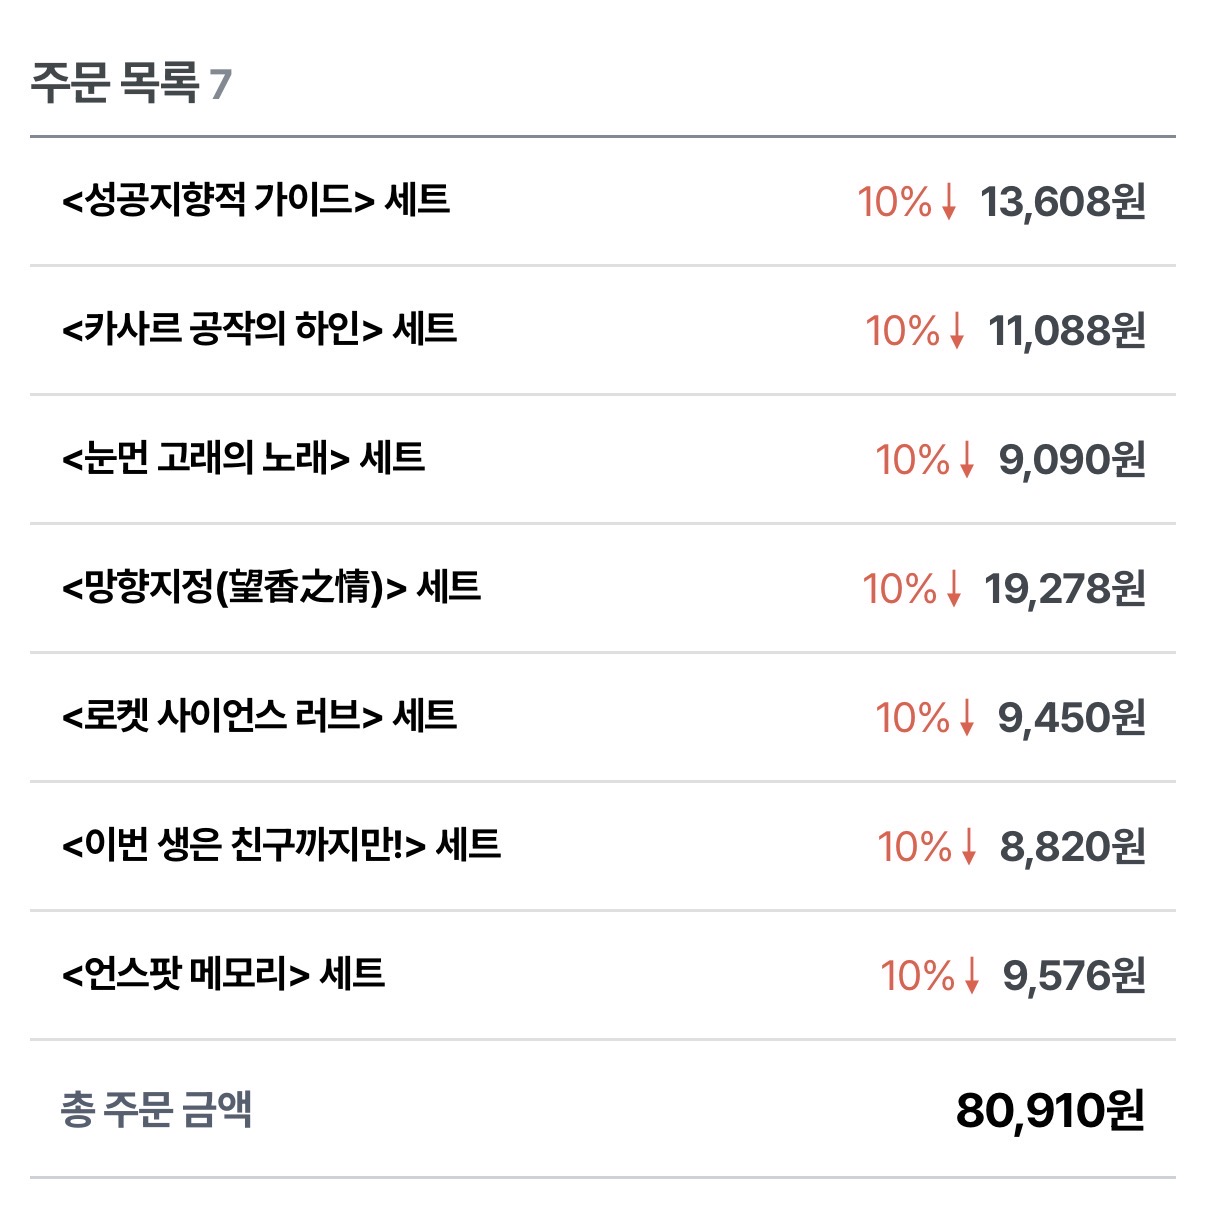Click the total amount 80,910원
The image size is (1206, 1217).
click(1050, 1110)
